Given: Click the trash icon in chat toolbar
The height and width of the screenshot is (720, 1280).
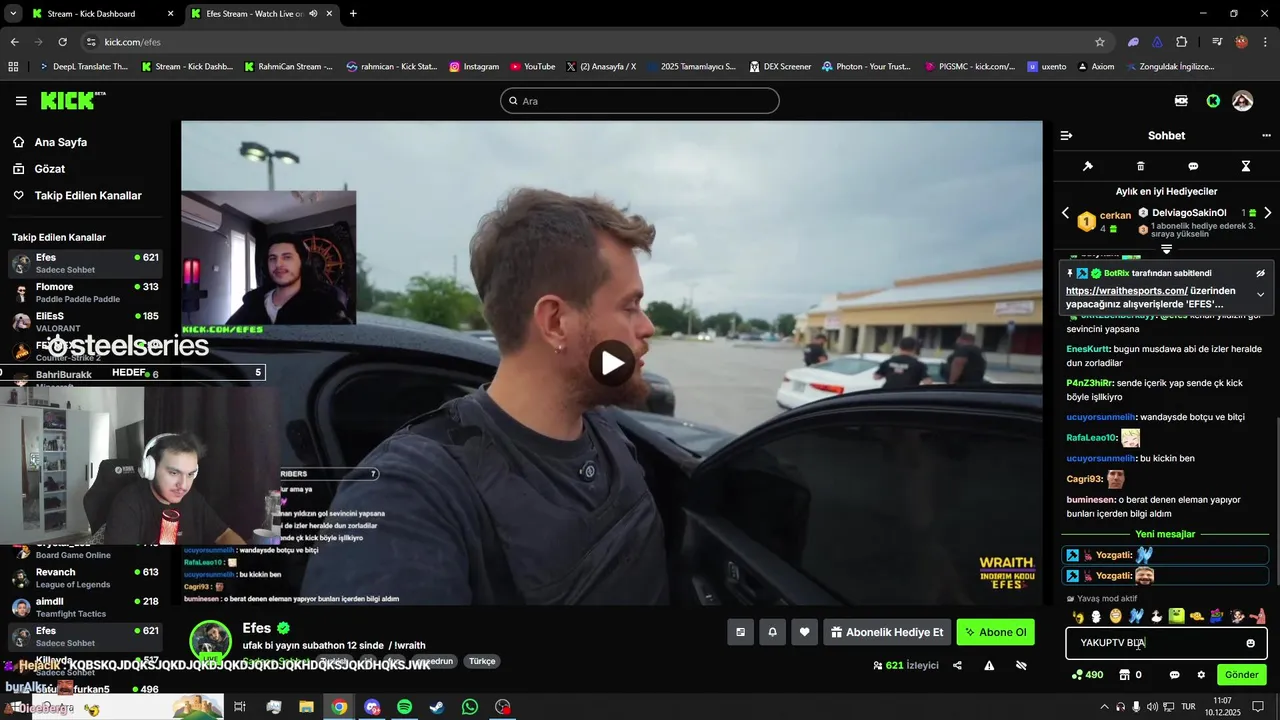Looking at the screenshot, I should point(1141,166).
